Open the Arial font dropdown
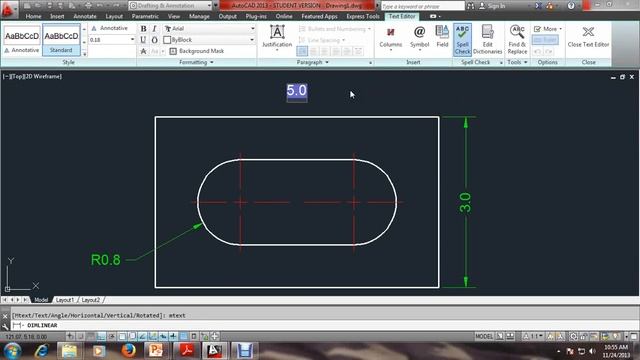This screenshot has width=640, height=360. click(252, 29)
